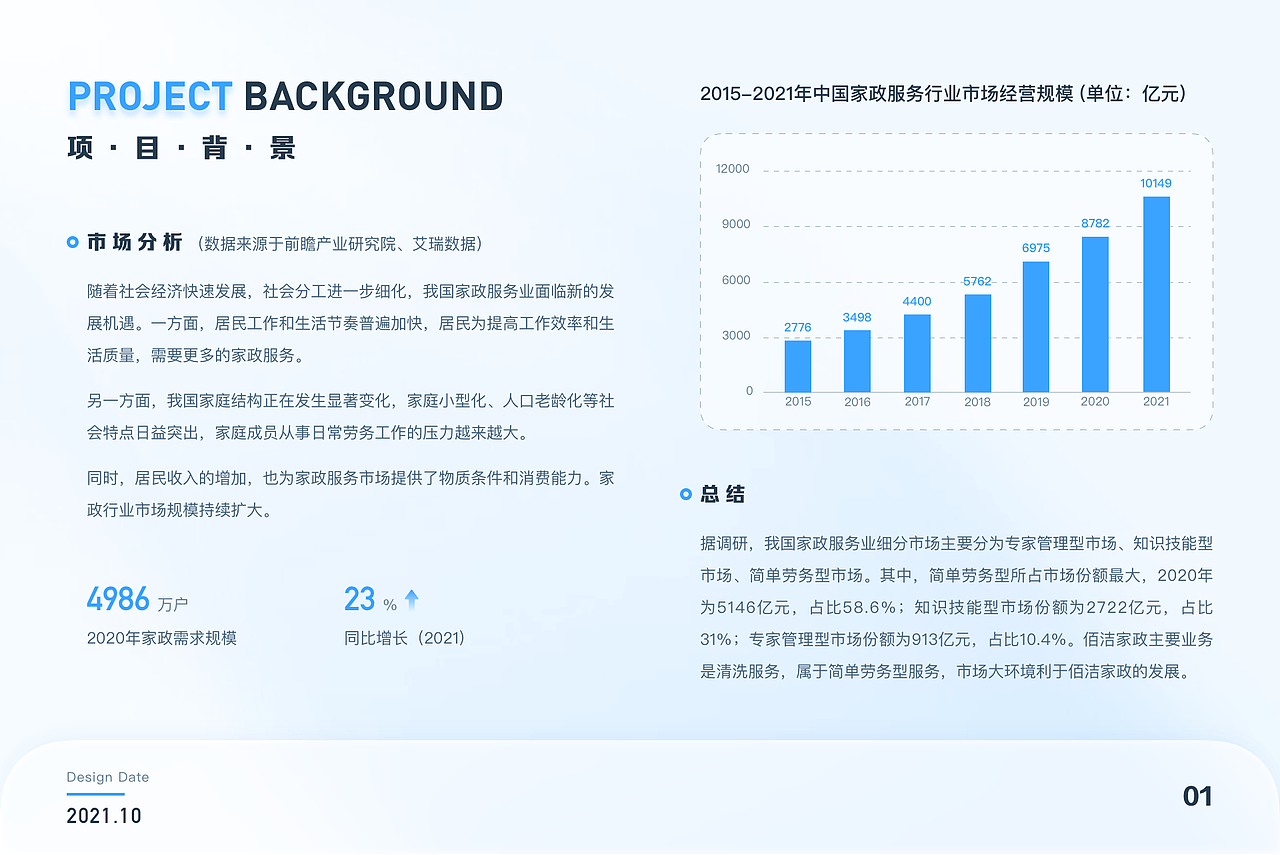The image size is (1280, 855).
Task: Select the PROJECT BACKGROUND title
Action: tap(285, 97)
